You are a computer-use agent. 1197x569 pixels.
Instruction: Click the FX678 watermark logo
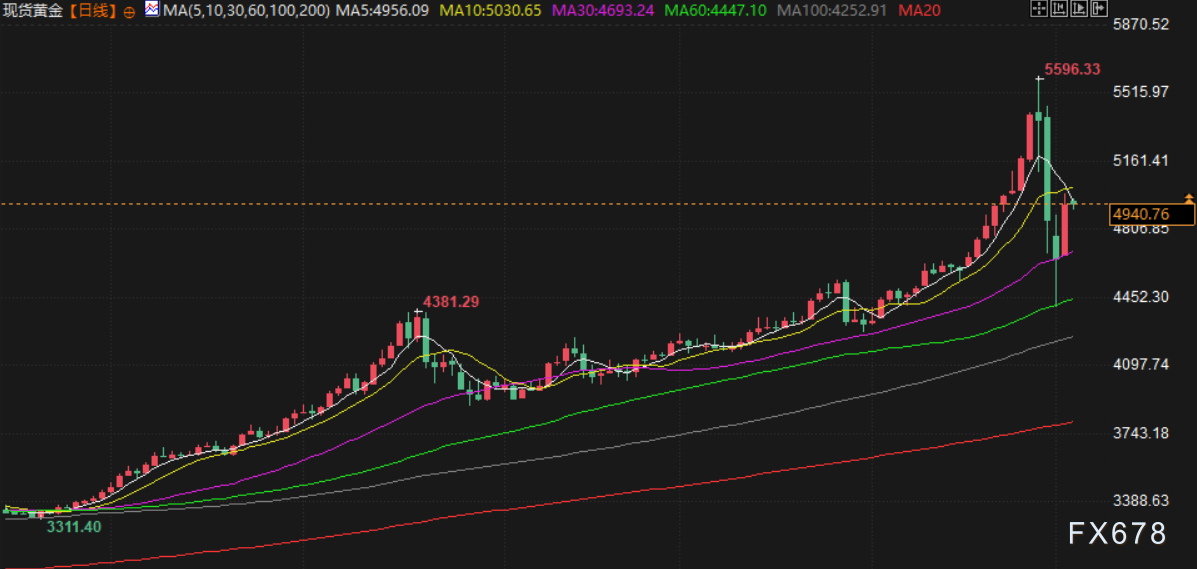[x=1116, y=534]
